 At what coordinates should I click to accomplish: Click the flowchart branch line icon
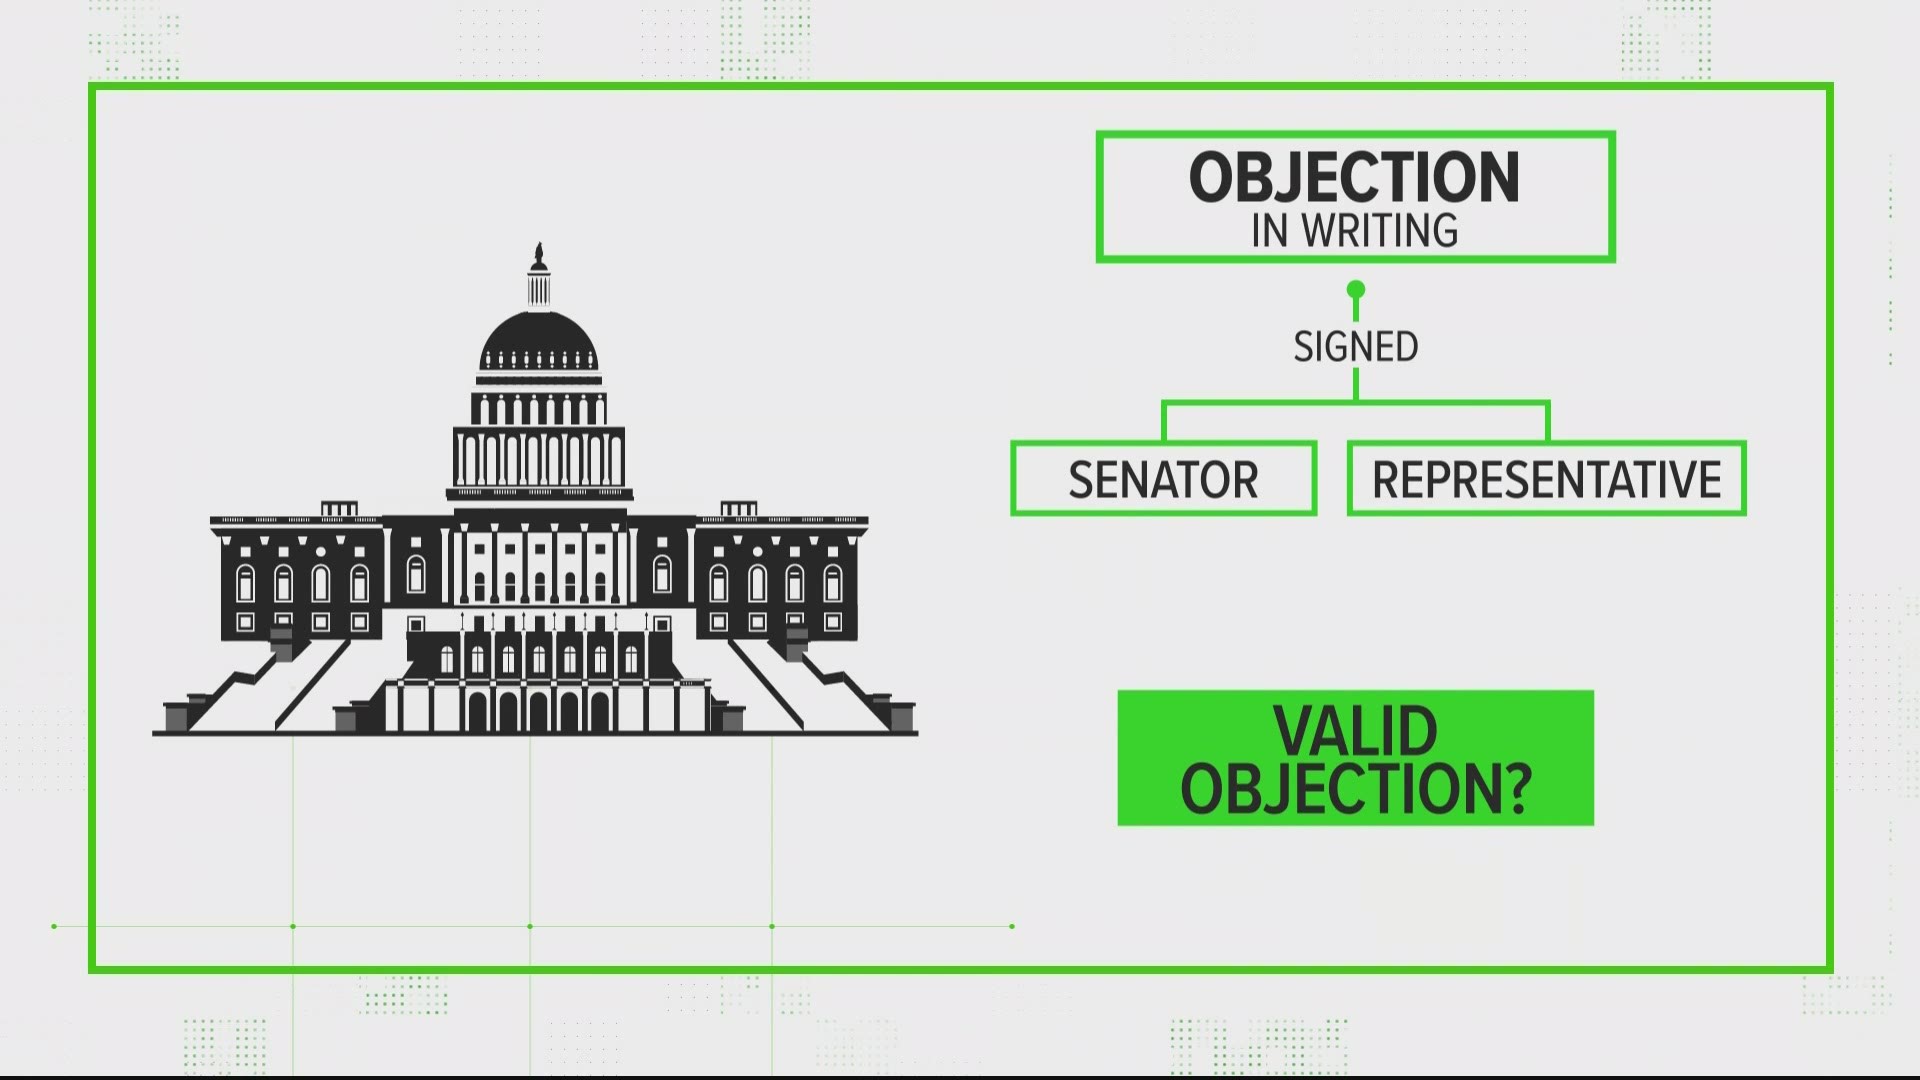tap(1356, 409)
